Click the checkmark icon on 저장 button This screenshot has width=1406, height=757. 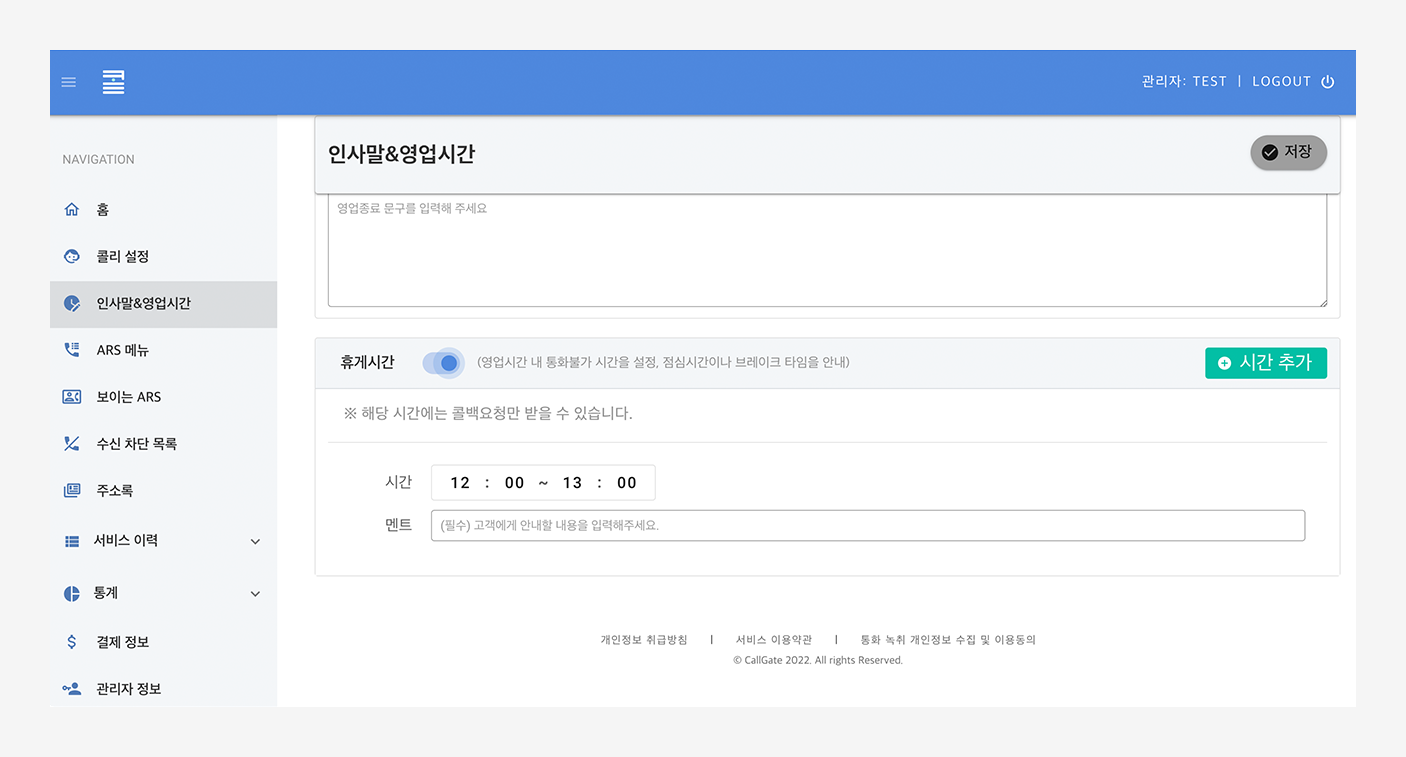click(1270, 152)
